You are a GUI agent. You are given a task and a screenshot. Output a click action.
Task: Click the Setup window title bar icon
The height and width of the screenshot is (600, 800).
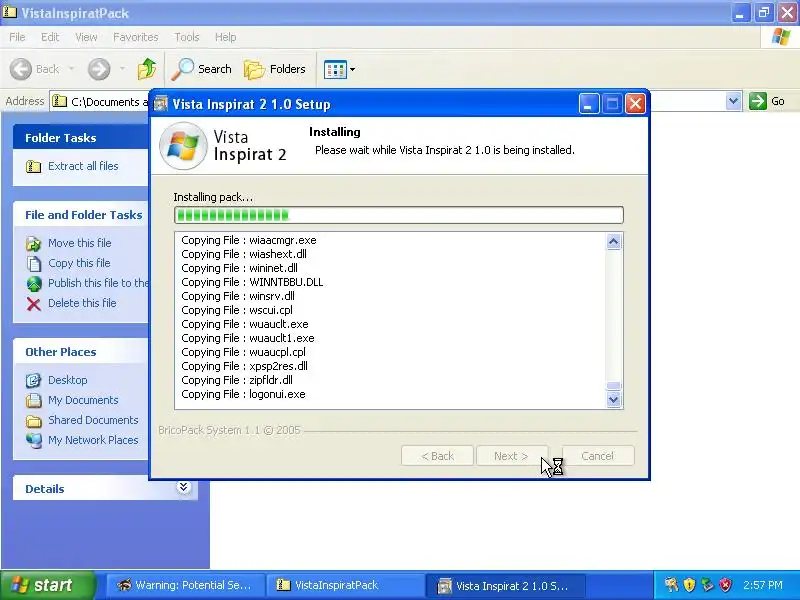click(161, 104)
